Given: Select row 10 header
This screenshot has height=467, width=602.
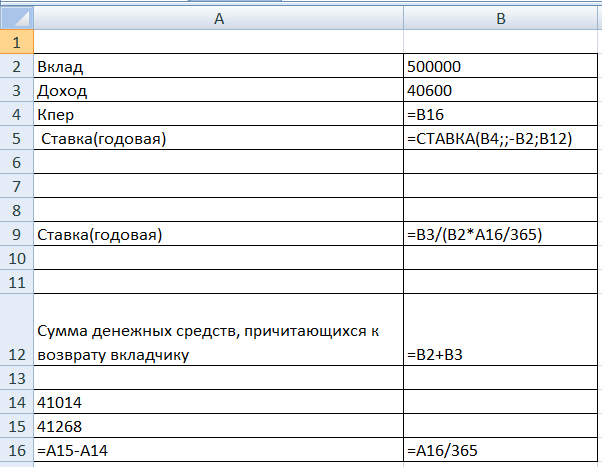Looking at the screenshot, I should click(x=17, y=258).
